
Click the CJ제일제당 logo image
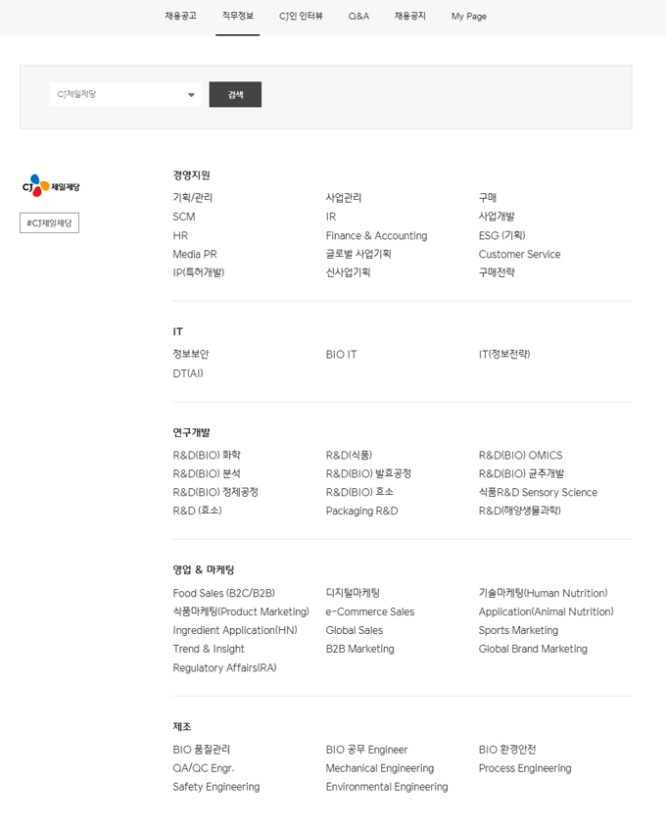[x=50, y=186]
